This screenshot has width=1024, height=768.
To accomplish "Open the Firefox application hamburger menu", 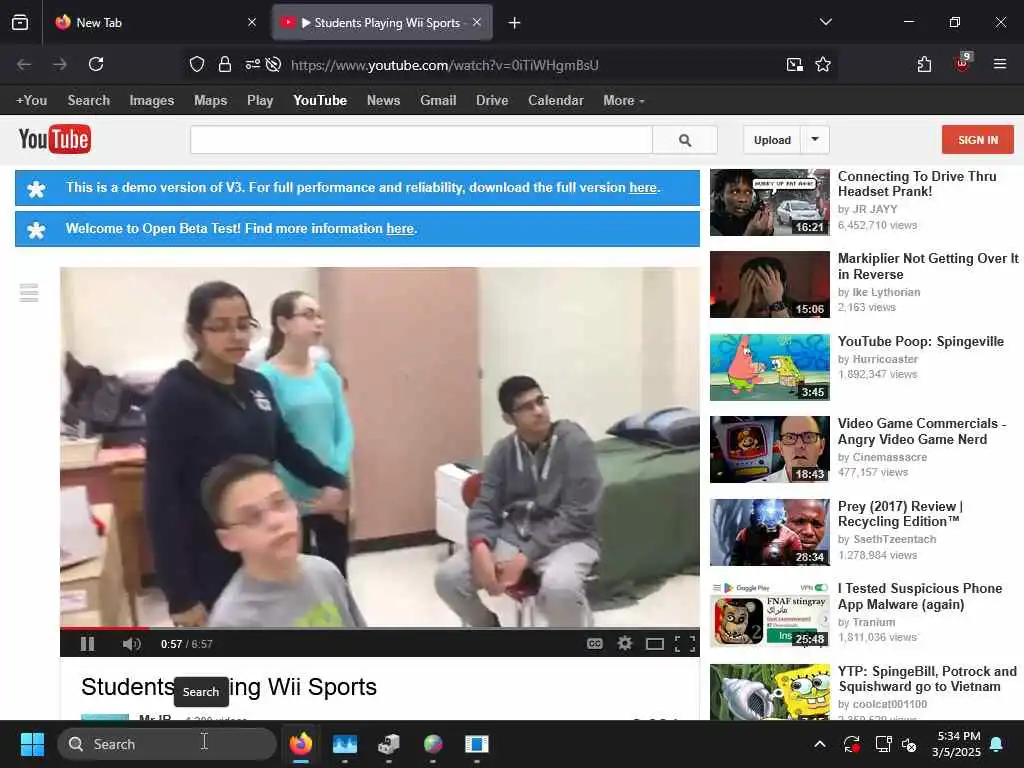I will pyautogui.click(x=999, y=64).
